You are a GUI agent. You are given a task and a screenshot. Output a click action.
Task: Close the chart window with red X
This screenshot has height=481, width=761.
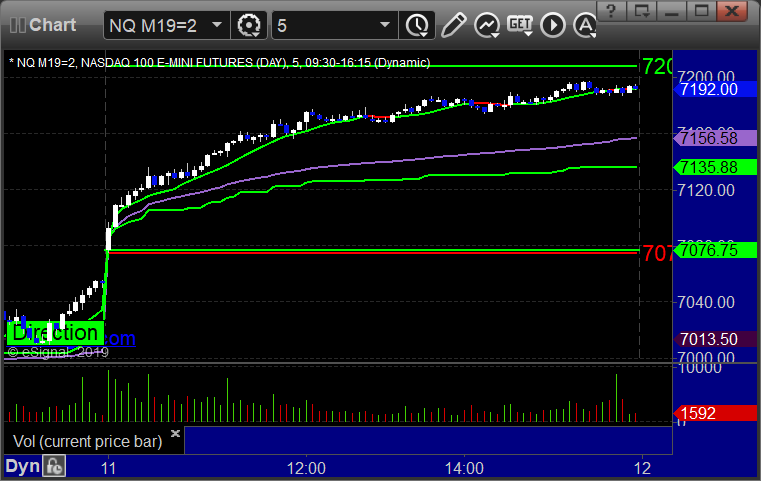tap(732, 11)
